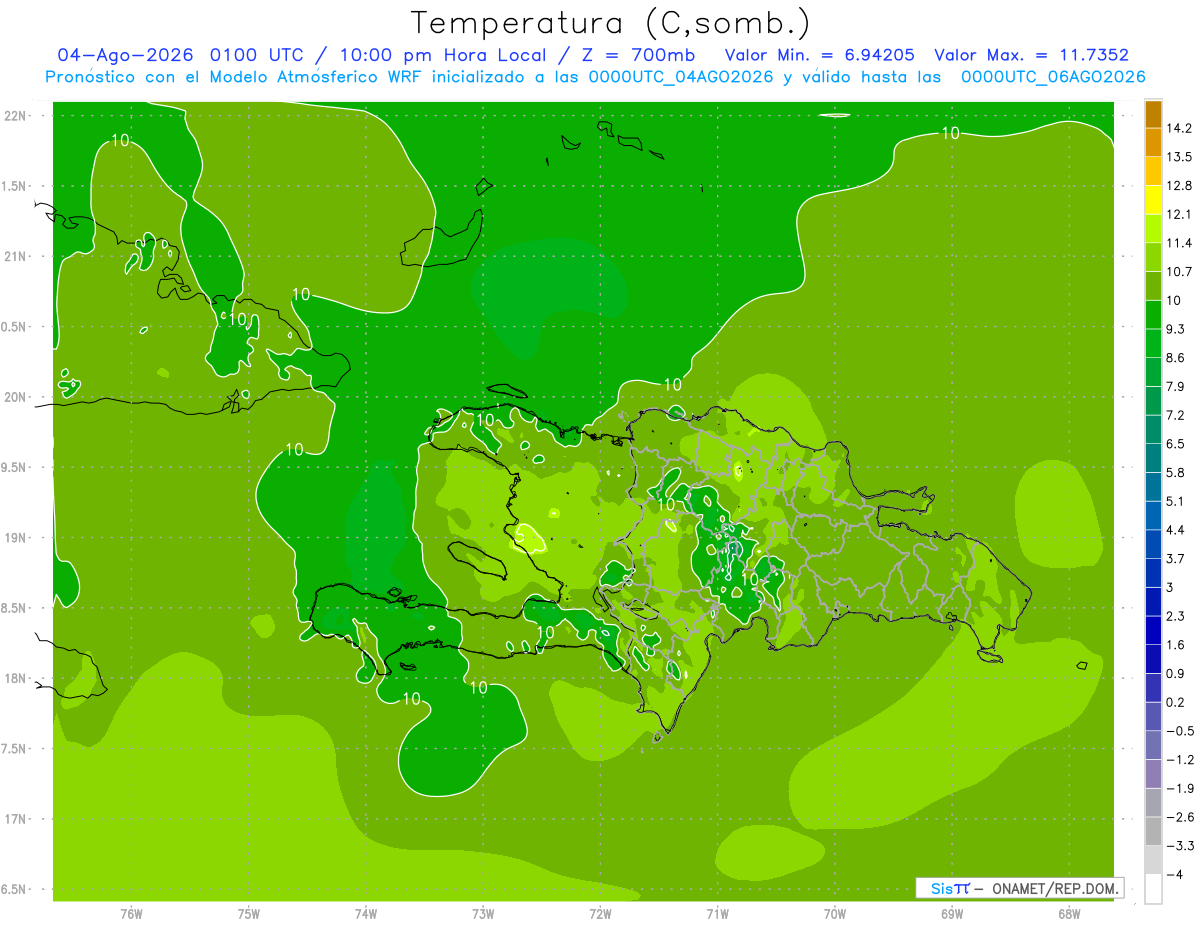Viewport: 1200px width, 927px height.
Task: Click '0000UTC_04AGO2026' initialization timestamp
Action: tap(681, 77)
